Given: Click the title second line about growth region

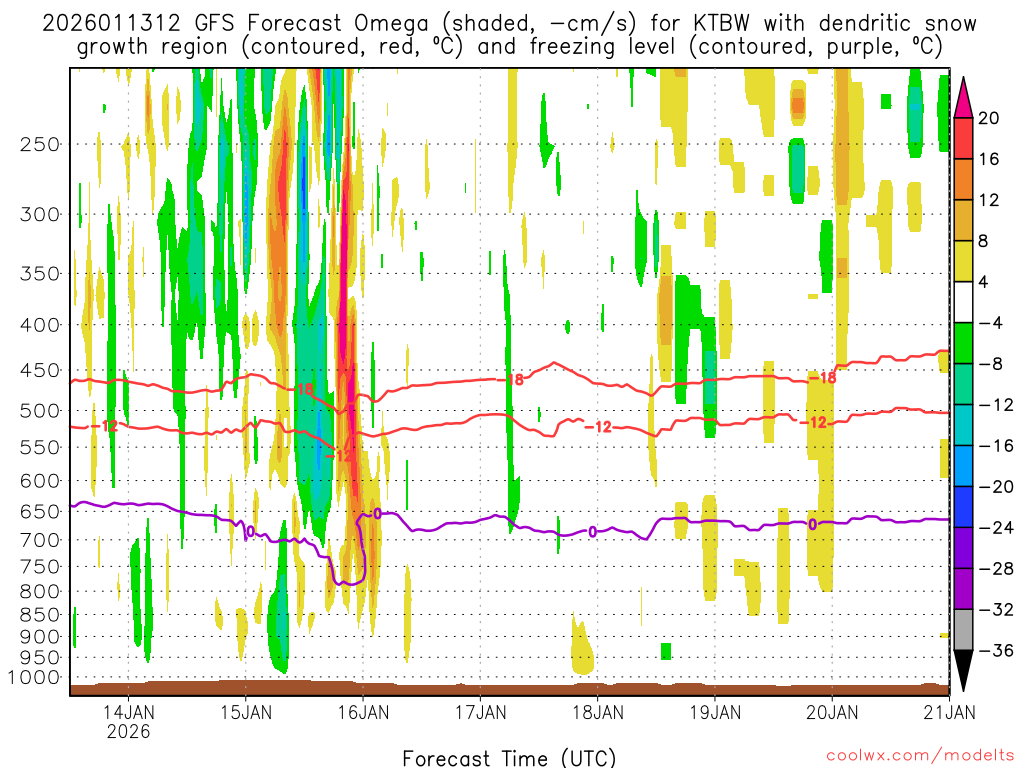Looking at the screenshot, I should [x=509, y=47].
